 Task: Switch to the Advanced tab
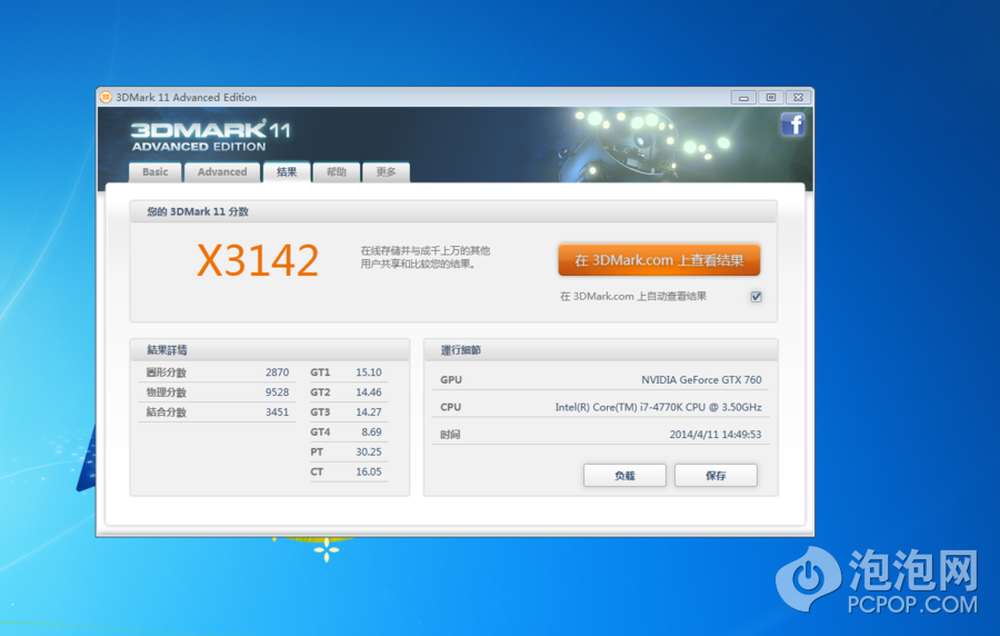coord(222,172)
